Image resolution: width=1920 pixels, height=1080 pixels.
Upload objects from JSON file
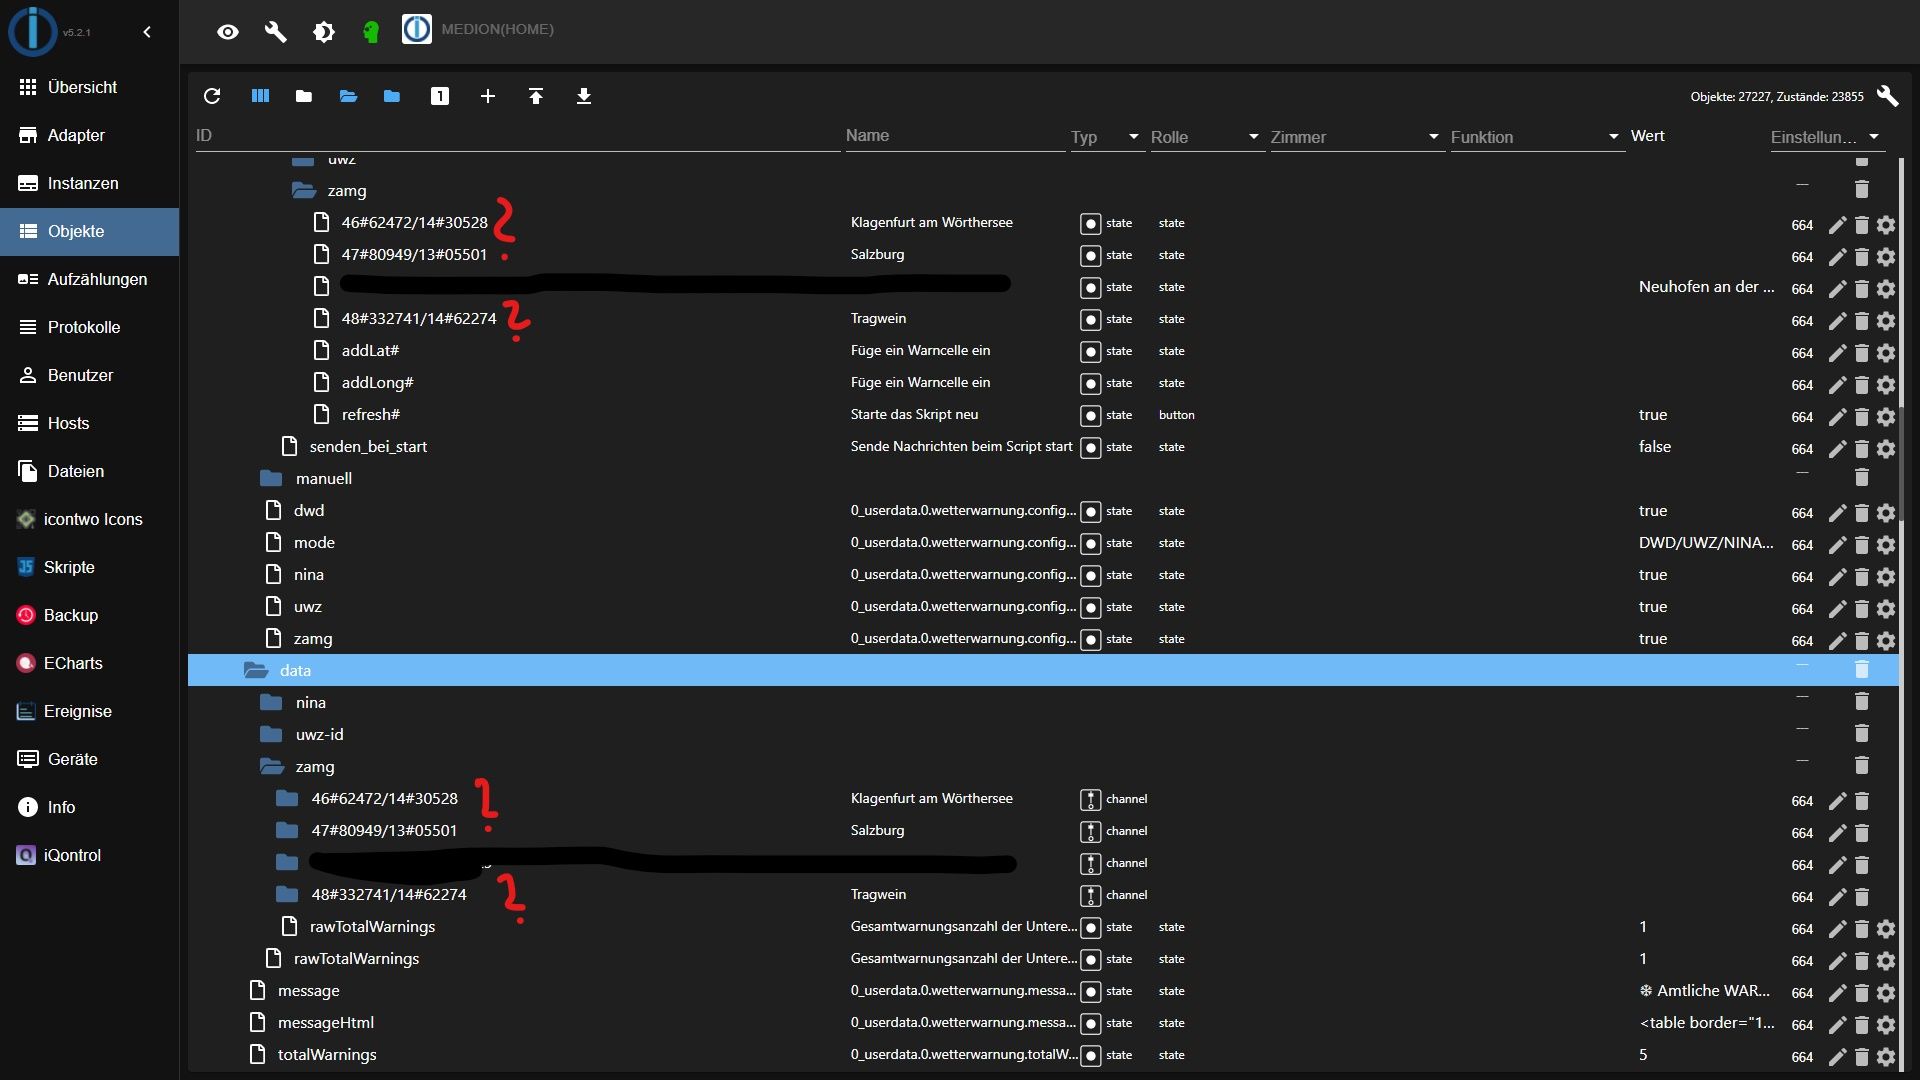click(536, 96)
